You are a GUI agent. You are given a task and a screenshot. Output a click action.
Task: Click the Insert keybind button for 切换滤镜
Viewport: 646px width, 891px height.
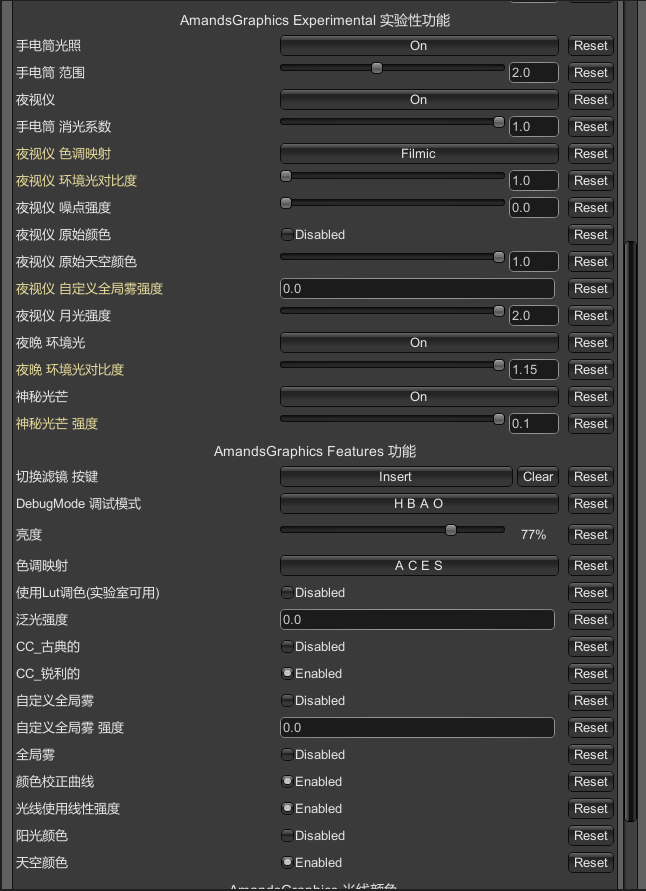coord(396,477)
